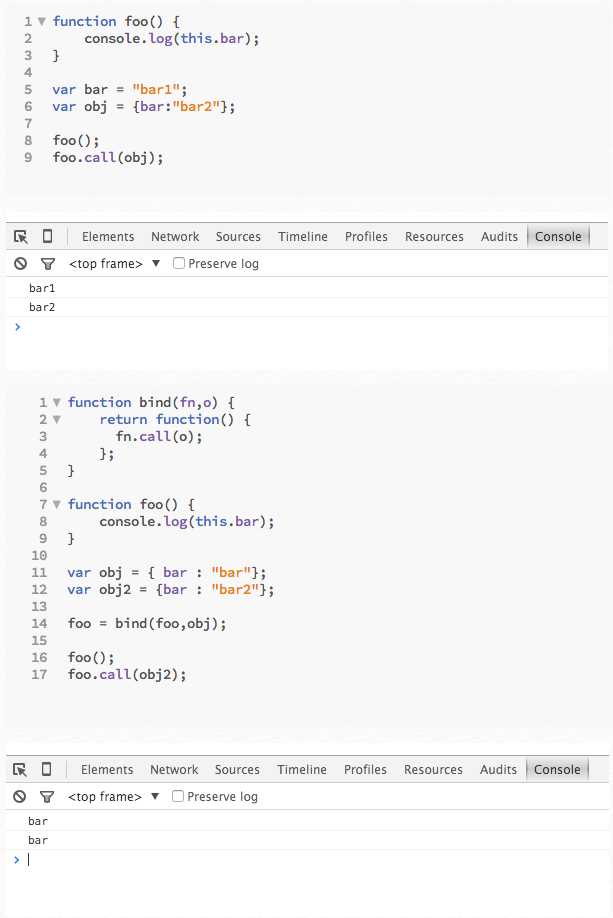Click the foo = bind(foo,obj); line
The image size is (613, 918).
[147, 624]
